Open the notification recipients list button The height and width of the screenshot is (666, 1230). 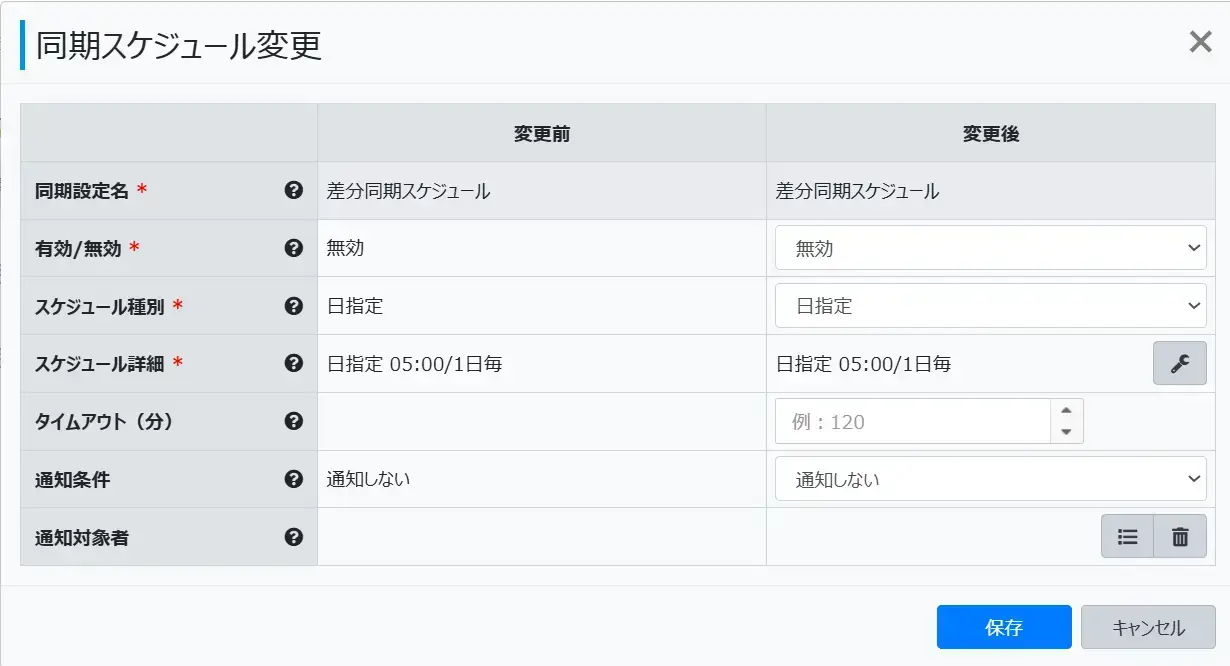[x=1127, y=537]
